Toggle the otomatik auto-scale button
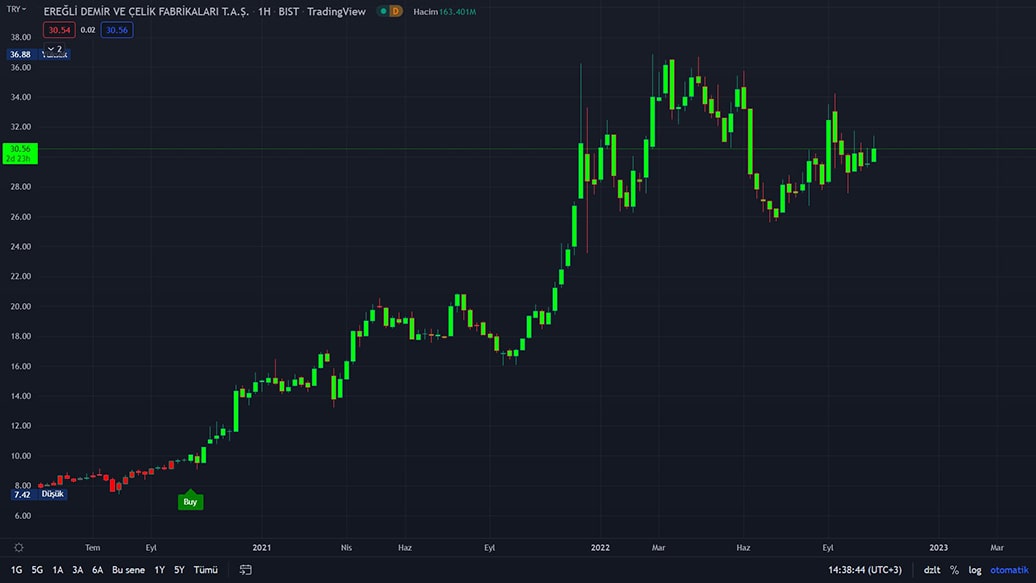This screenshot has height=583, width=1036. click(x=1009, y=570)
